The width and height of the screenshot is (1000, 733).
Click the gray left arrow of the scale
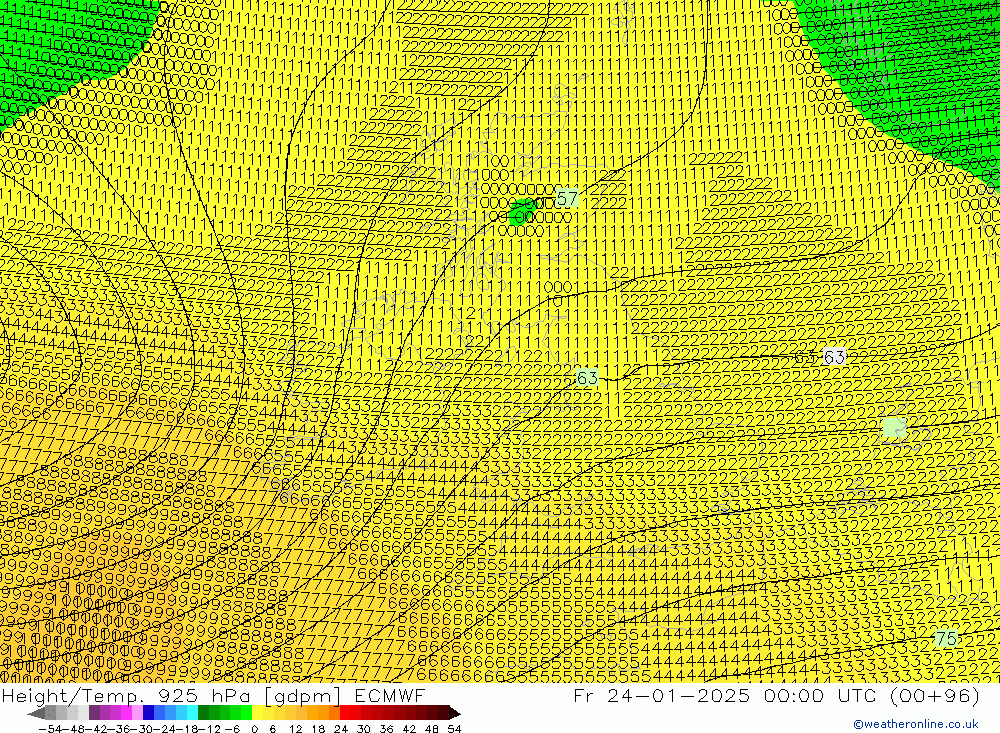[36, 713]
